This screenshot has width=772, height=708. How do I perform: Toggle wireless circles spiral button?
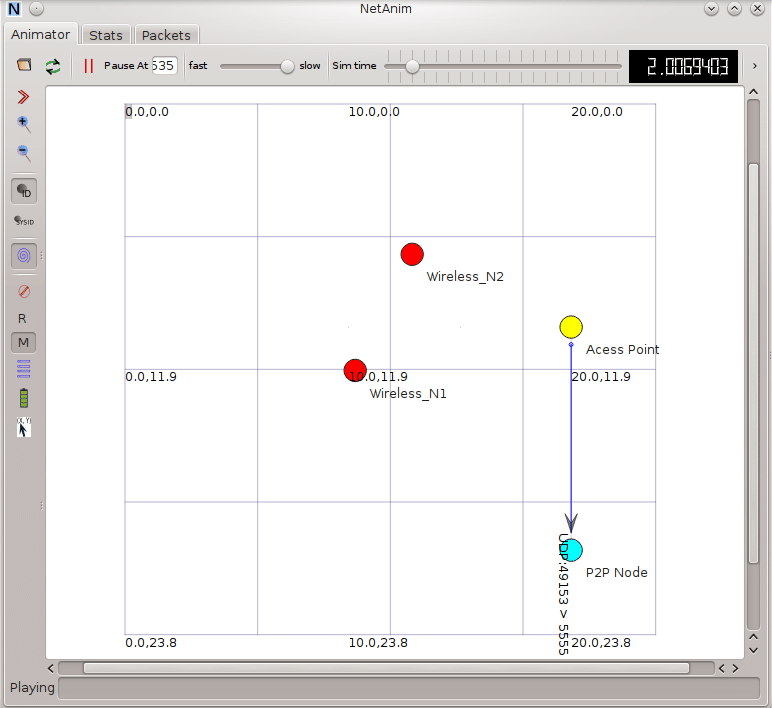tap(24, 256)
